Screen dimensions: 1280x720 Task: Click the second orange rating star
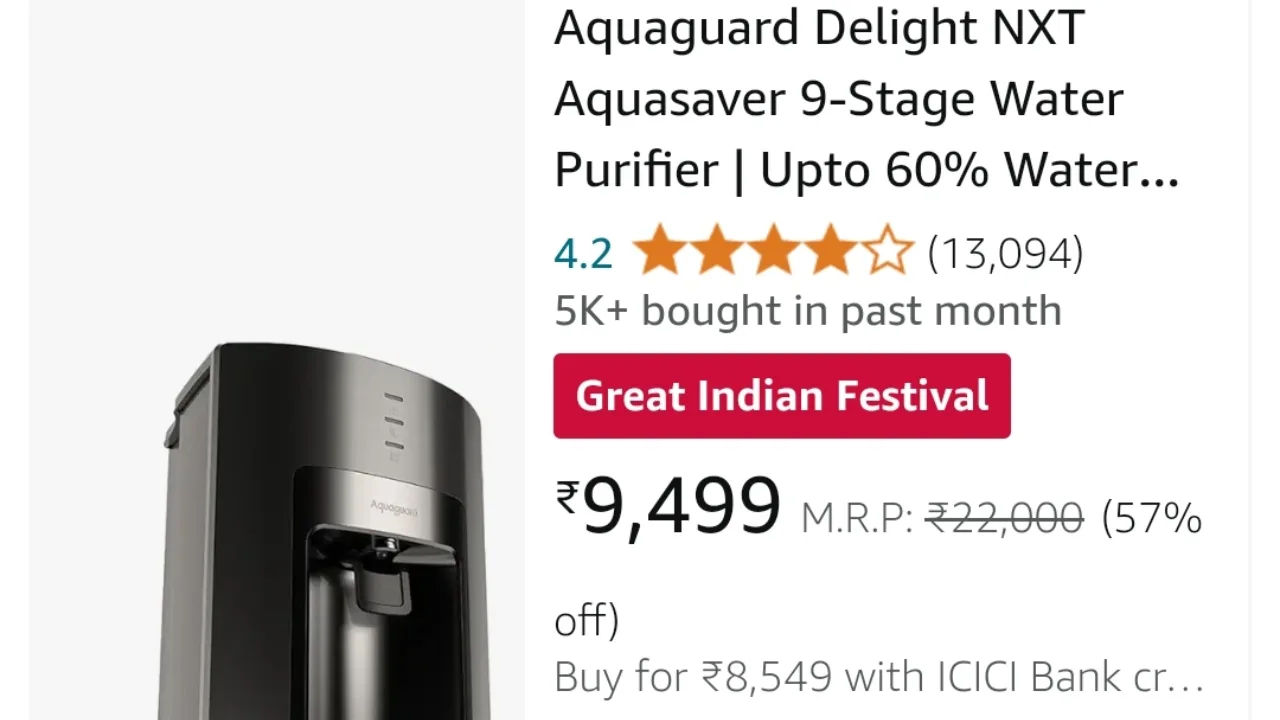pos(716,251)
